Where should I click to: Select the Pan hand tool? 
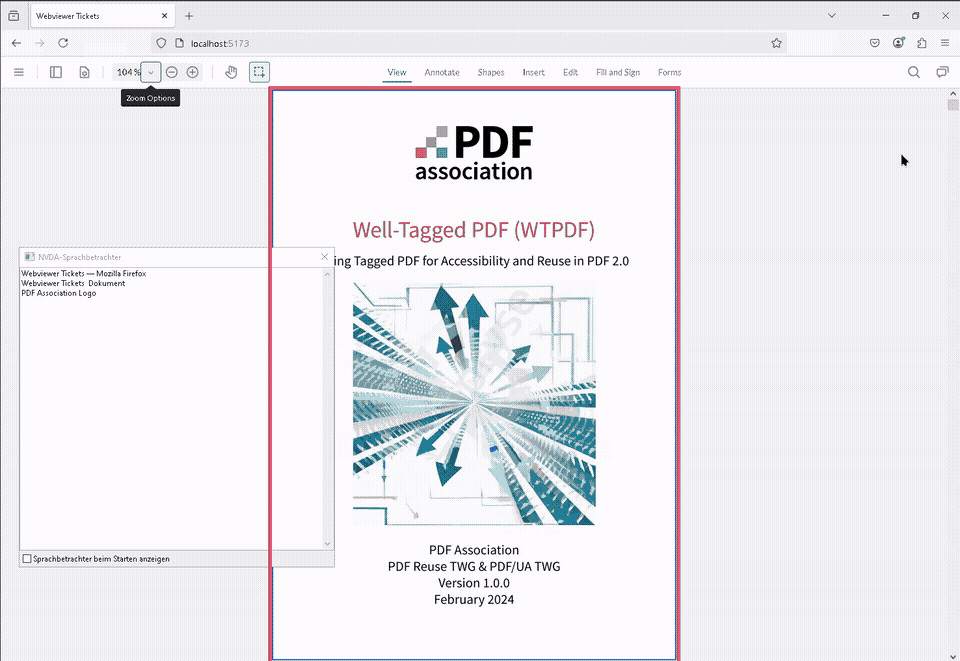tap(231, 72)
